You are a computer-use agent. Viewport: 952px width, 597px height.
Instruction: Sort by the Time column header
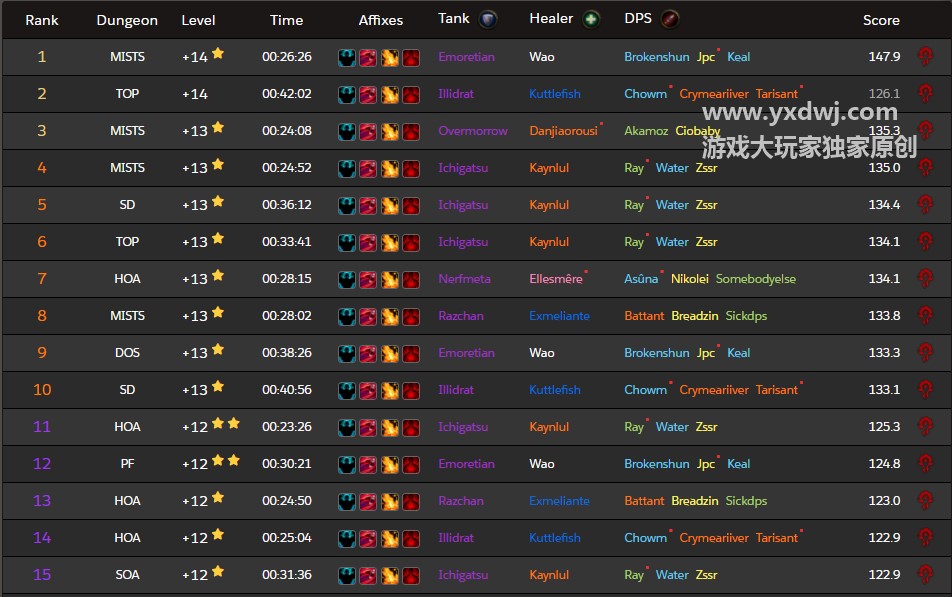286,20
